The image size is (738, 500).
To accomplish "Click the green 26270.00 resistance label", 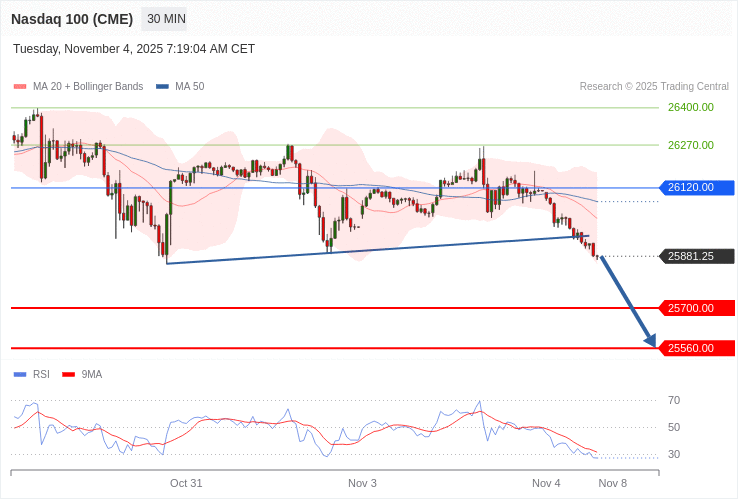I will tap(690, 145).
